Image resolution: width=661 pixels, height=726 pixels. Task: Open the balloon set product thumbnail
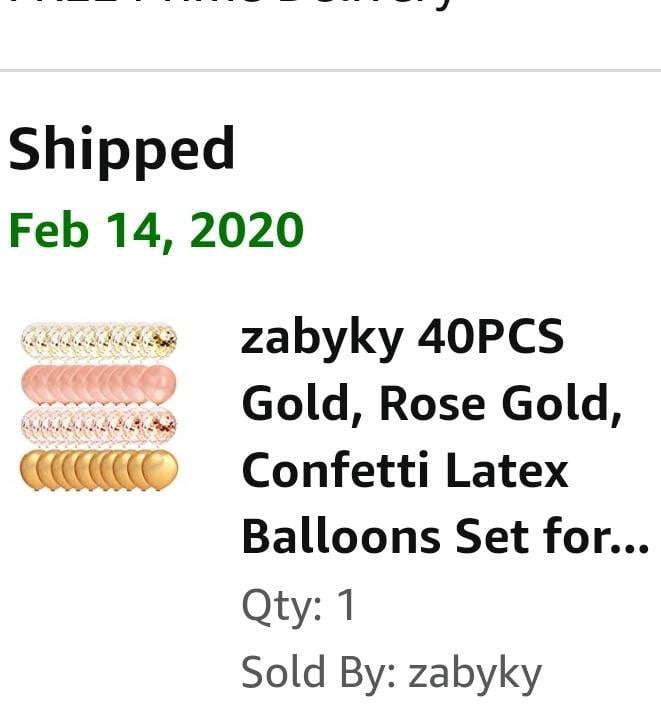pos(99,407)
